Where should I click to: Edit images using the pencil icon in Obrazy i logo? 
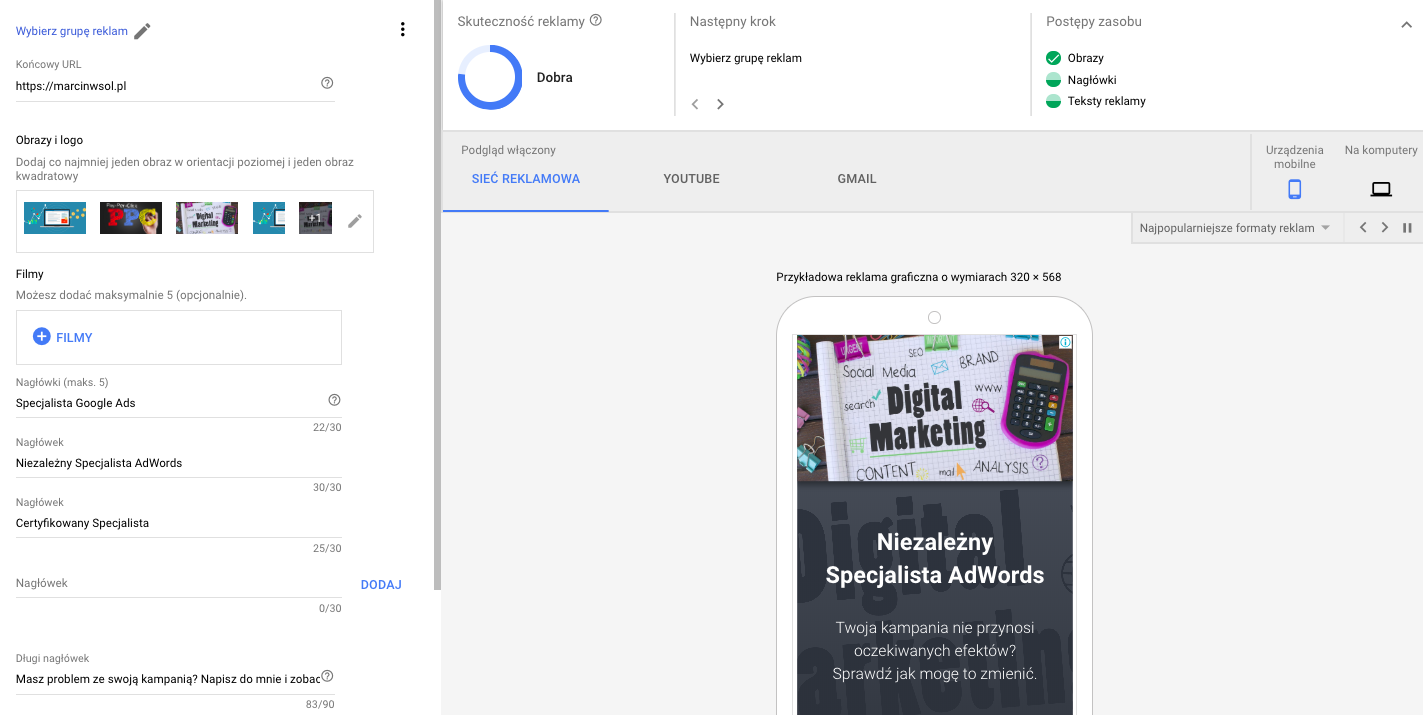[355, 221]
